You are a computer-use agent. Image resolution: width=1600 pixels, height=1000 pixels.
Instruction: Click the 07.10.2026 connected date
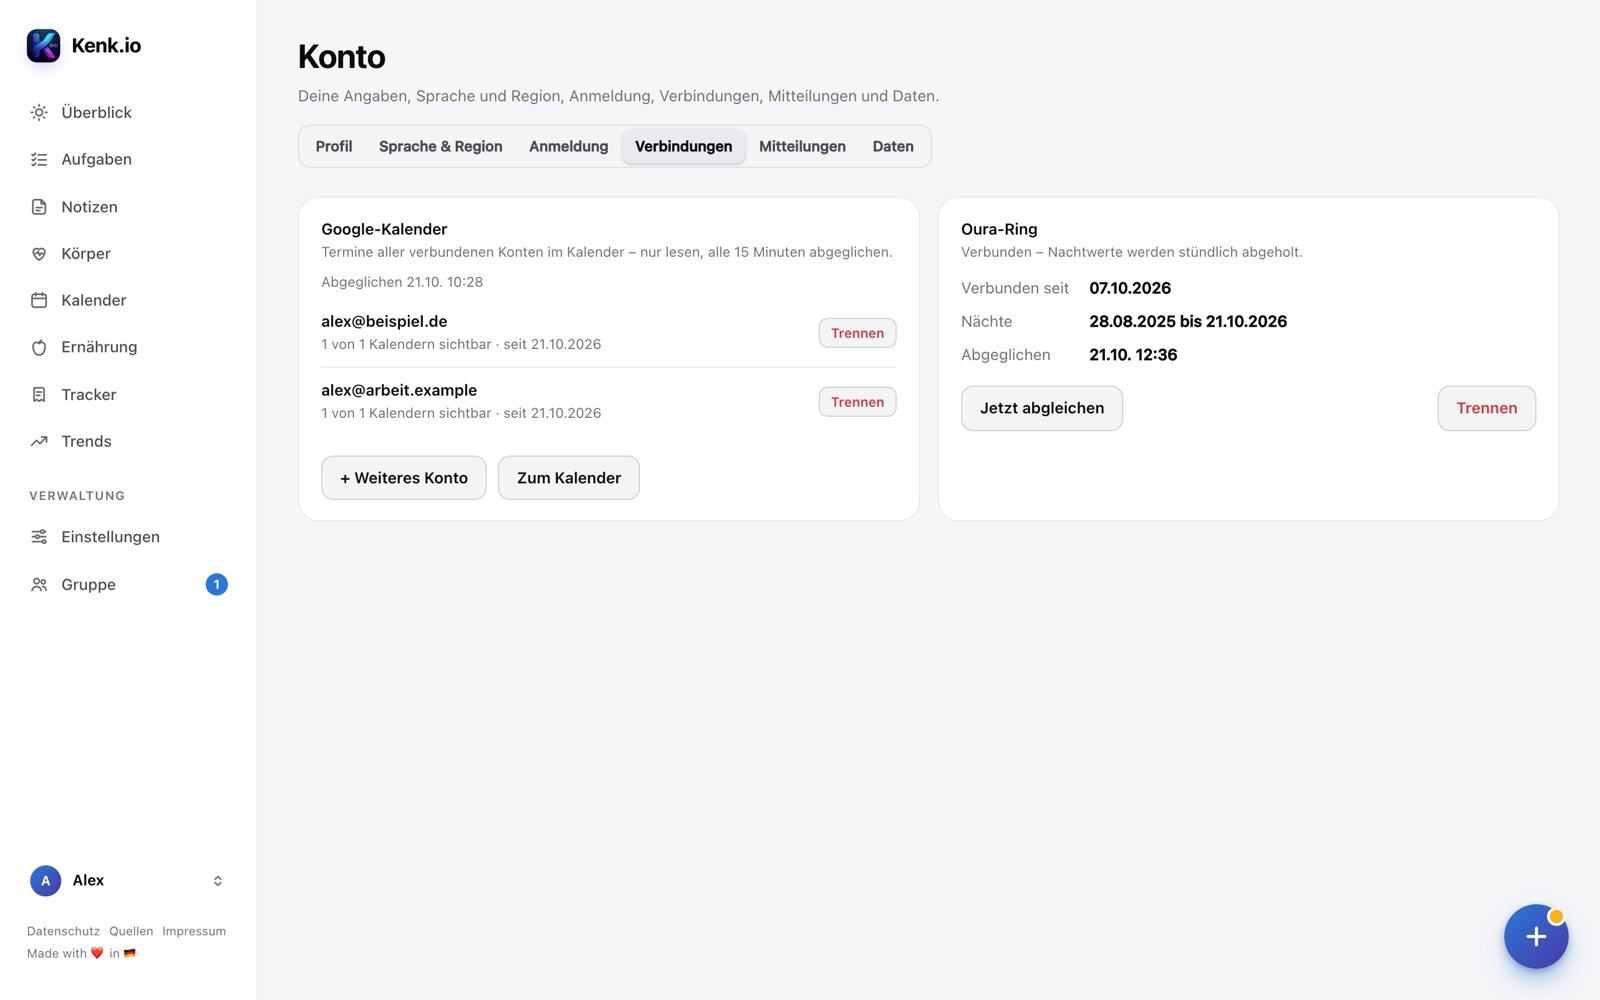pos(1130,288)
